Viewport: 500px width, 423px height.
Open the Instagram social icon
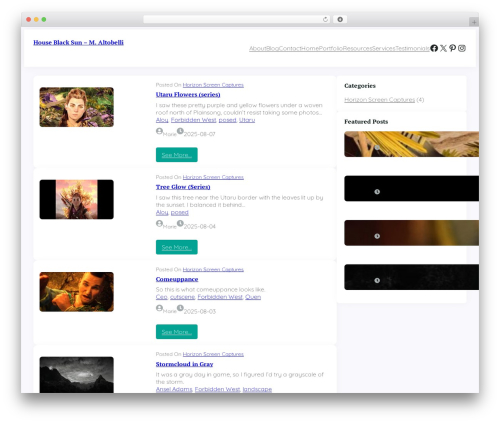[462, 48]
